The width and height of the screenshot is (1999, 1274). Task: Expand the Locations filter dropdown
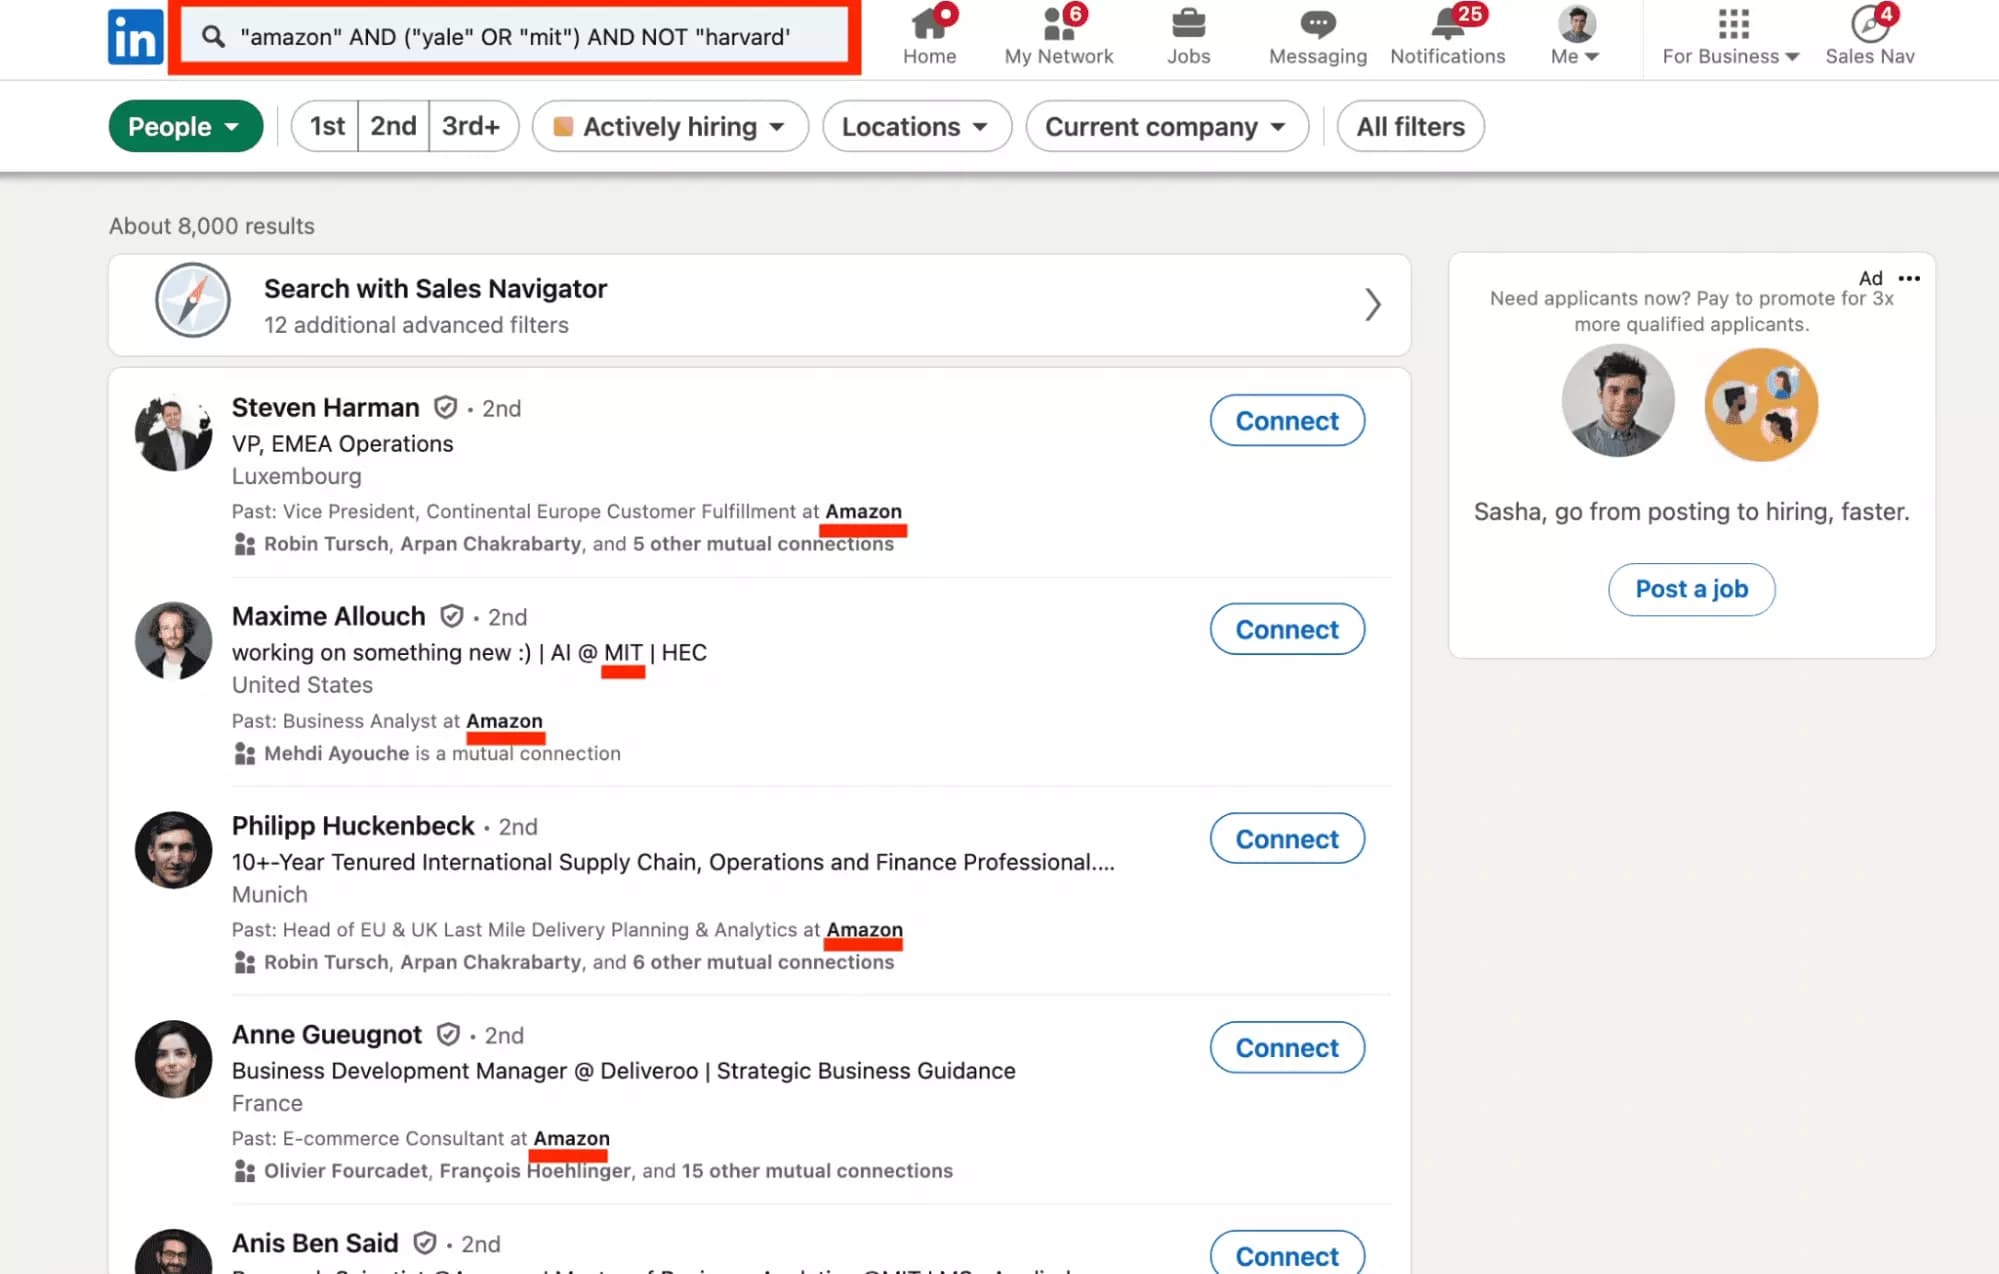(915, 126)
